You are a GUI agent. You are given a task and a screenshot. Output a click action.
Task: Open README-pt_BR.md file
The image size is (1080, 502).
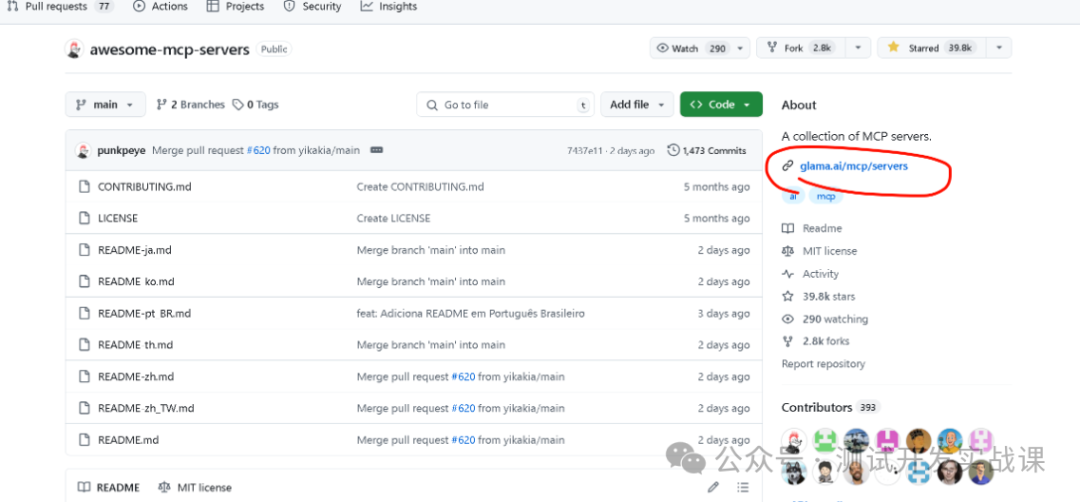coord(145,313)
